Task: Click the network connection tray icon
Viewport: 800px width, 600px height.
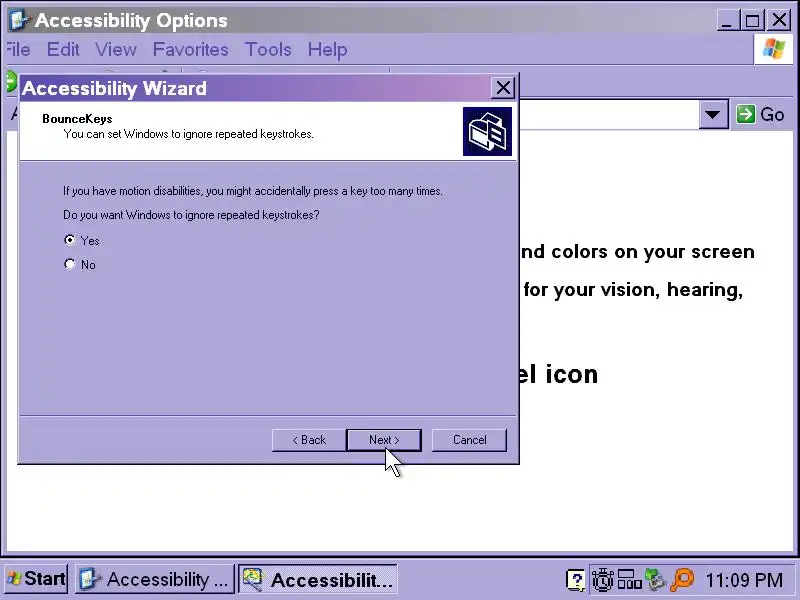Action: pos(655,580)
